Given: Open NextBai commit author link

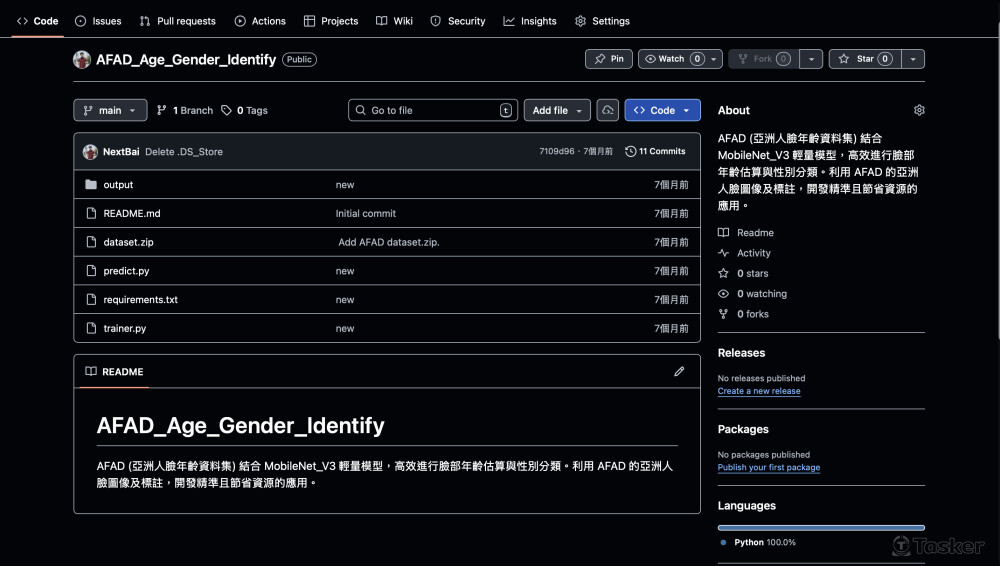Looking at the screenshot, I should click(x=121, y=152).
